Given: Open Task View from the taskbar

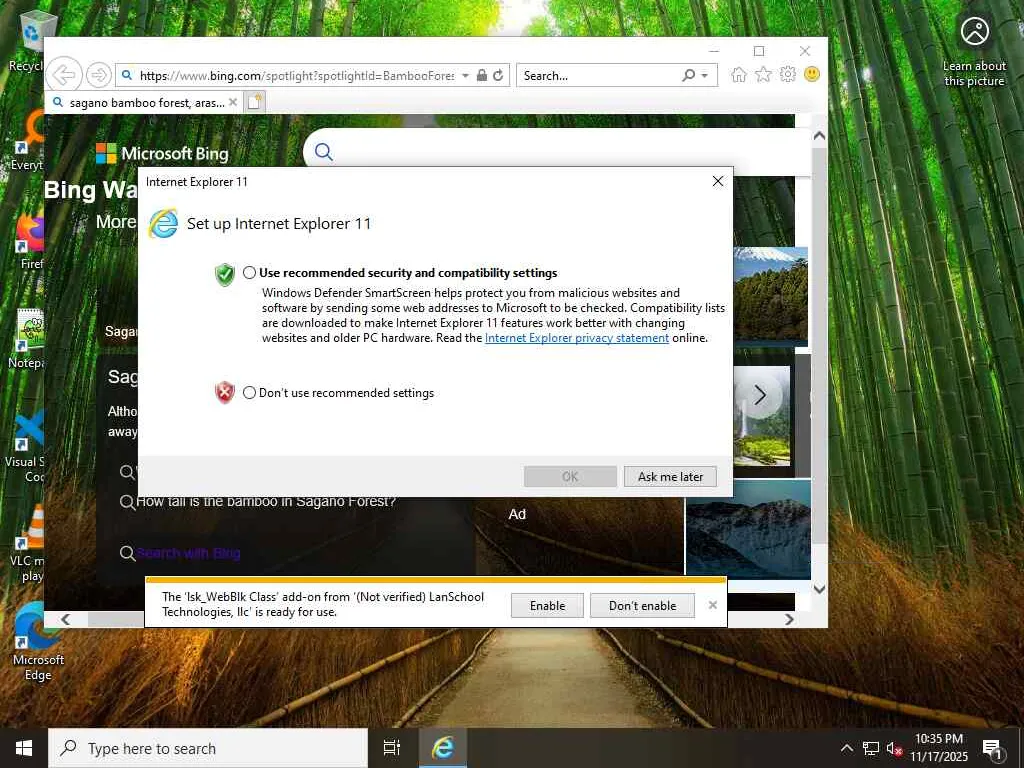Looking at the screenshot, I should pyautogui.click(x=392, y=748).
